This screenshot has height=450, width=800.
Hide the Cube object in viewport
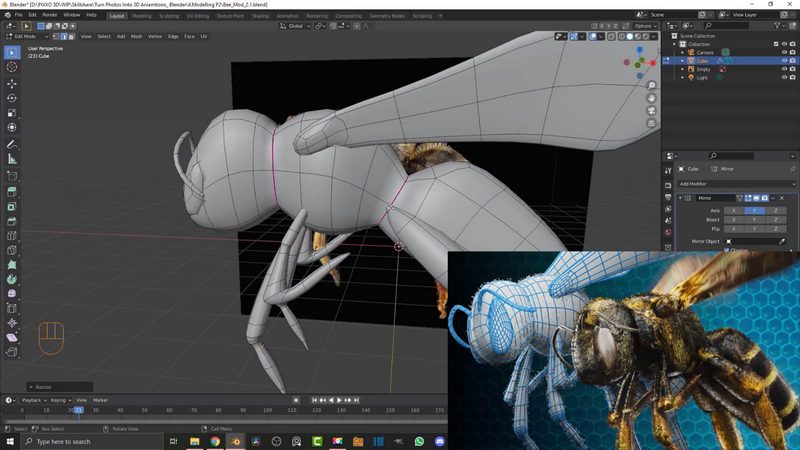tap(784, 61)
